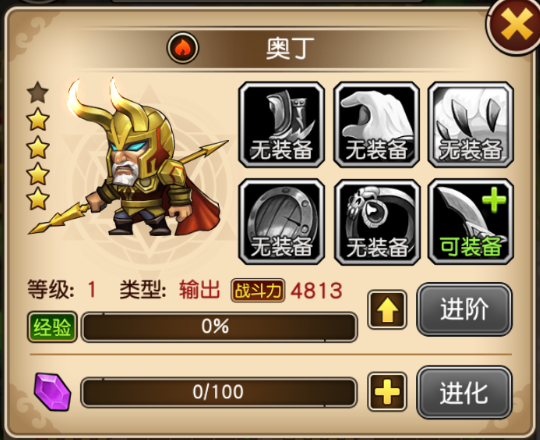Click Odin's hero portrait
Image resolution: width=540 pixels, height=440 pixels.
coord(131,158)
